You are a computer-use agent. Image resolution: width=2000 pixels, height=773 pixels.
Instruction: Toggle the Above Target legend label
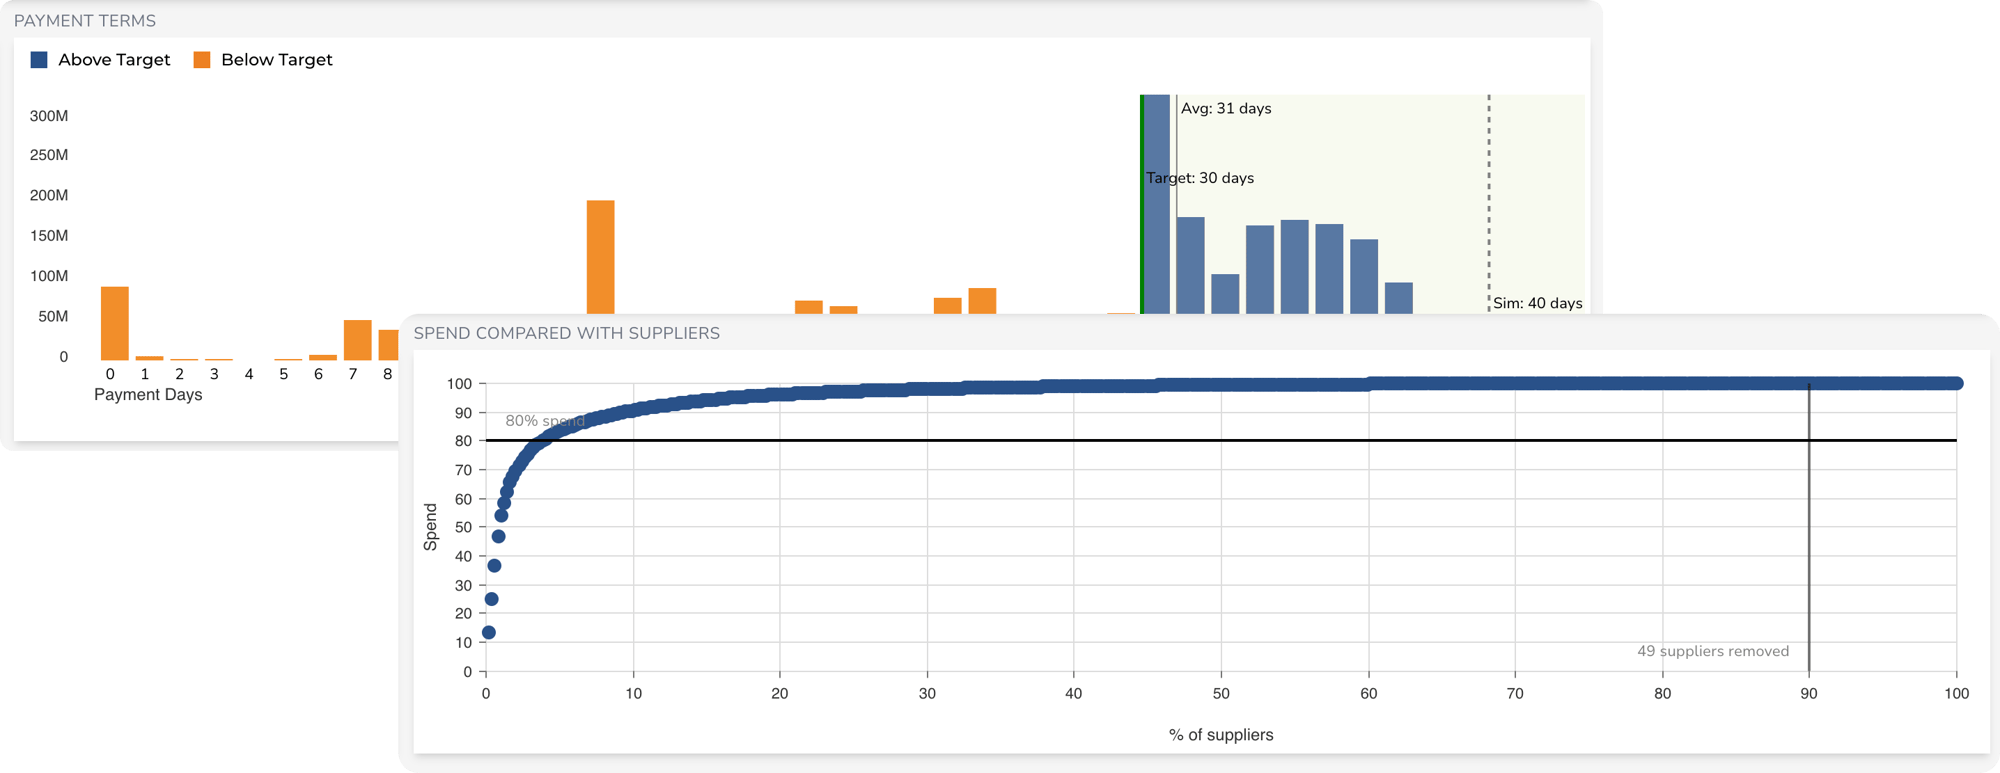(x=114, y=60)
